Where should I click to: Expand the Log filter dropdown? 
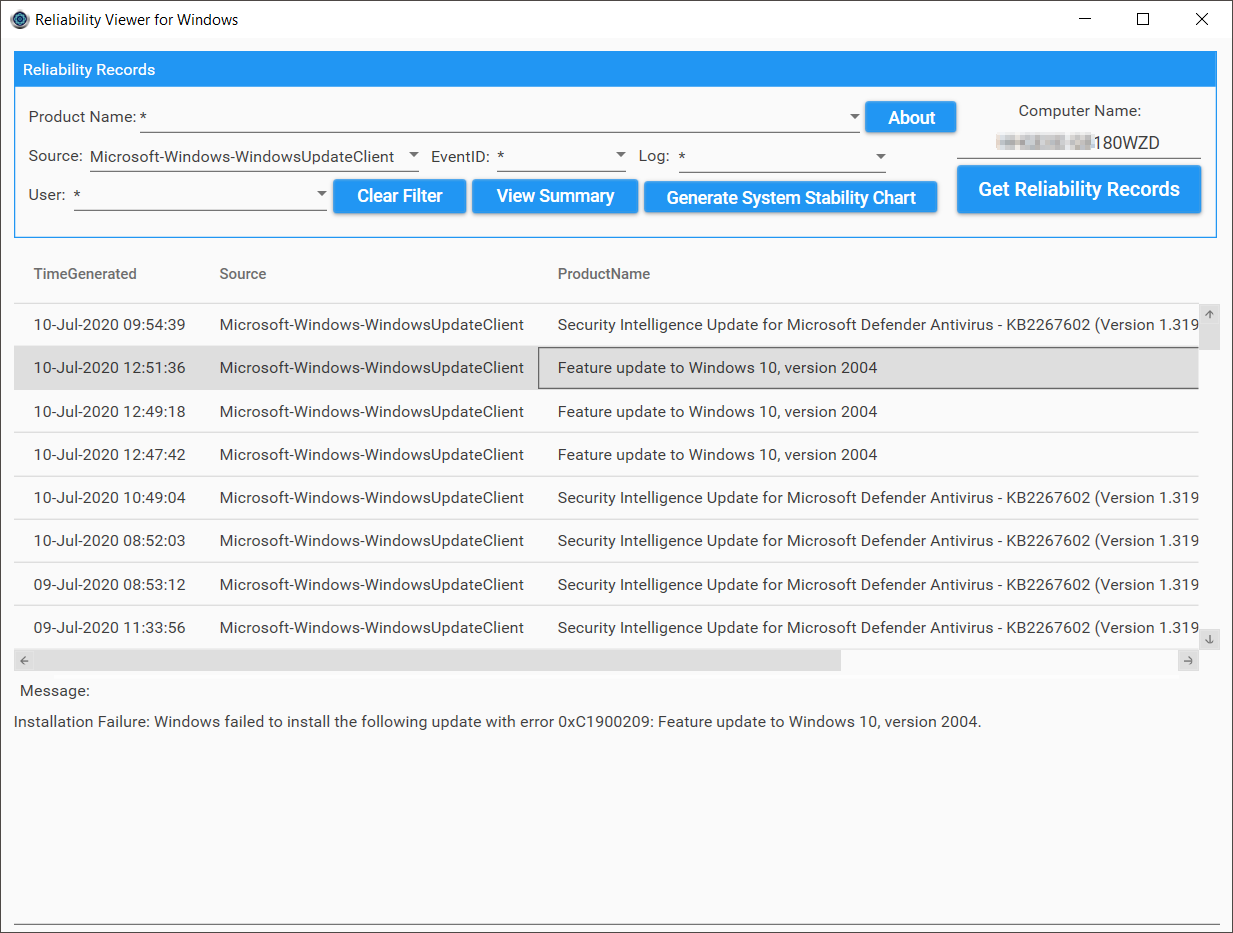point(881,156)
